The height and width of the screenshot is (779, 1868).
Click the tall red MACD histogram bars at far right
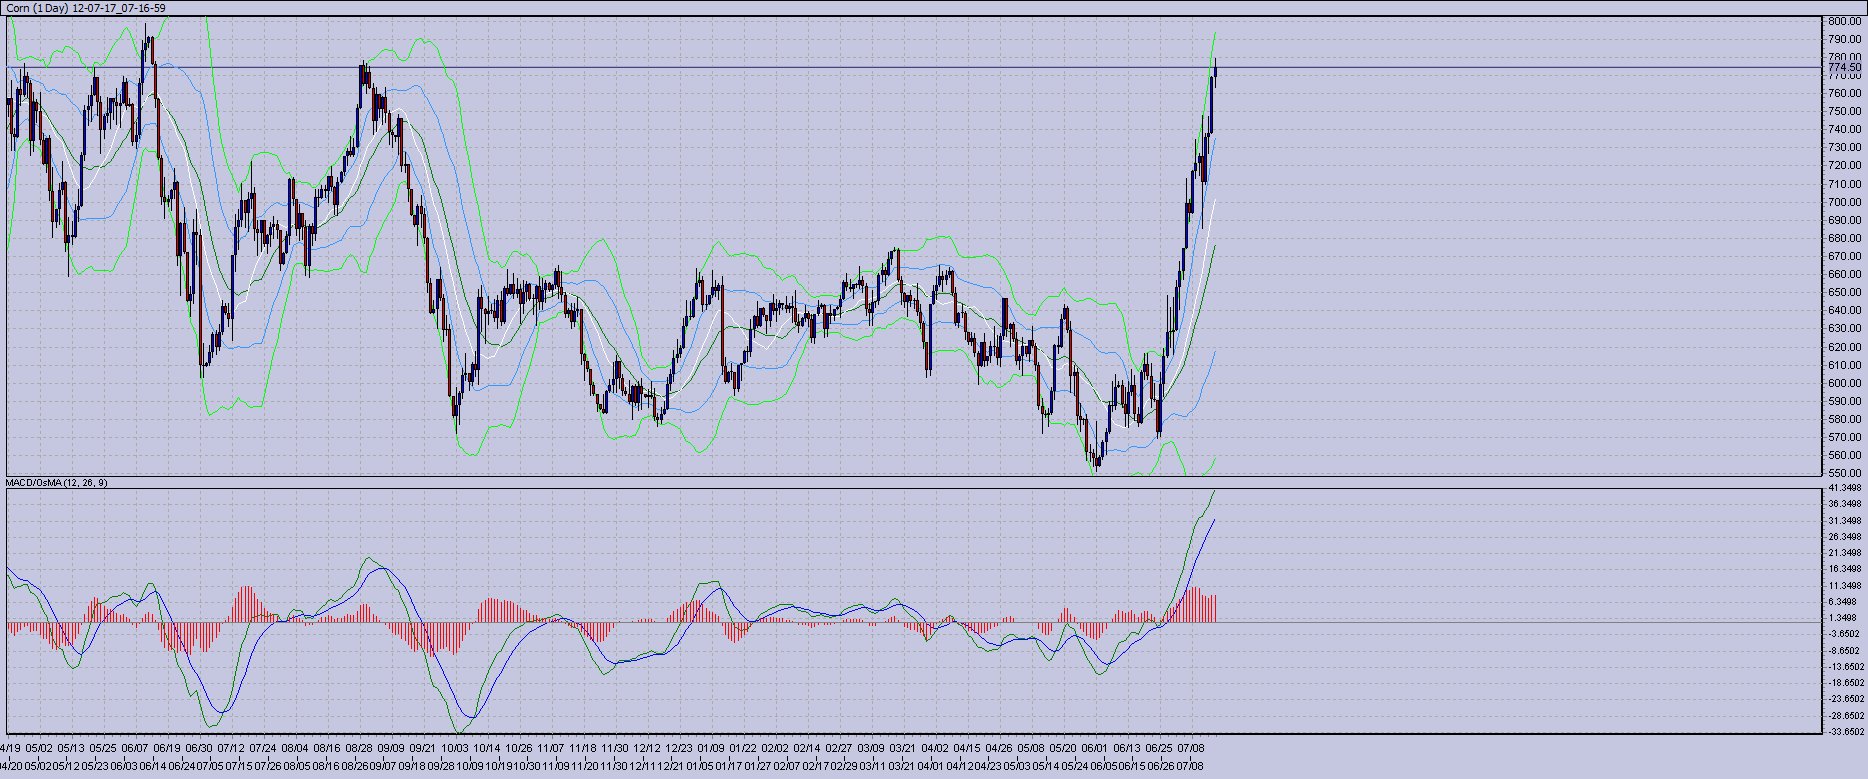[x=1195, y=605]
